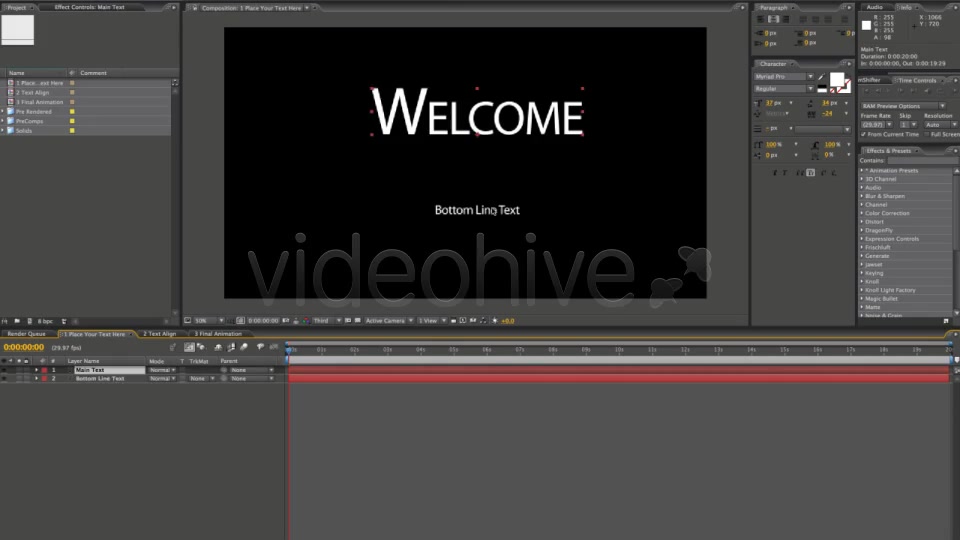Toggle Faux Bold in Character panel
Image resolution: width=960 pixels, height=540 pixels.
(x=774, y=173)
